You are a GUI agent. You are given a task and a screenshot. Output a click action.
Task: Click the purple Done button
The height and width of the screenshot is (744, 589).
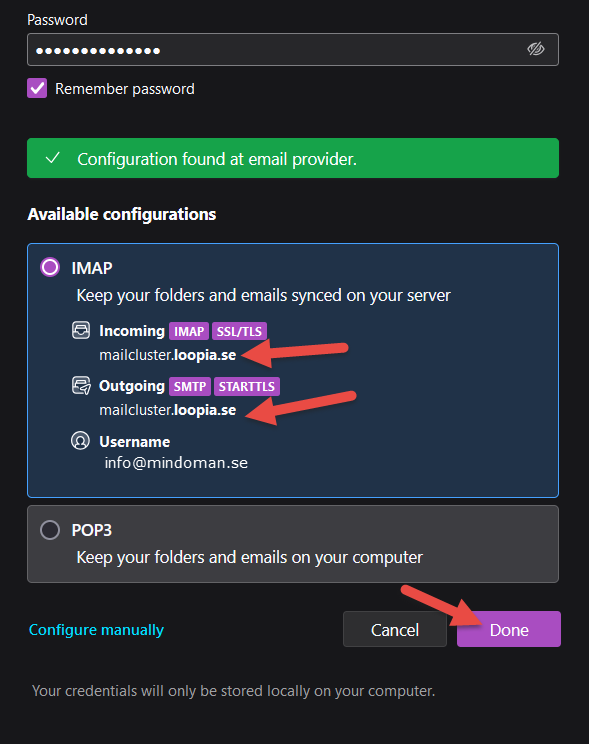point(509,629)
